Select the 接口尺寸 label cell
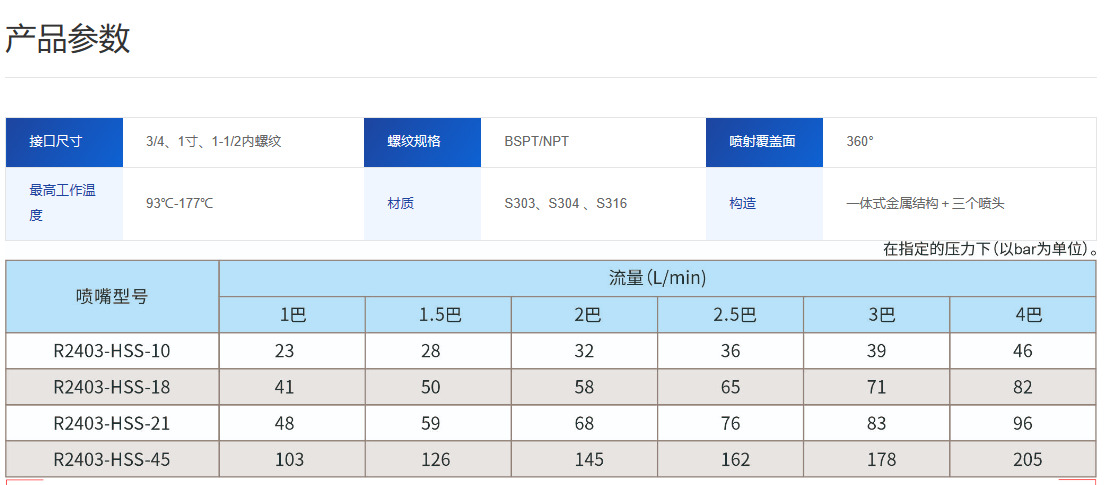Viewport: 1119px width, 485px height. click(64, 141)
